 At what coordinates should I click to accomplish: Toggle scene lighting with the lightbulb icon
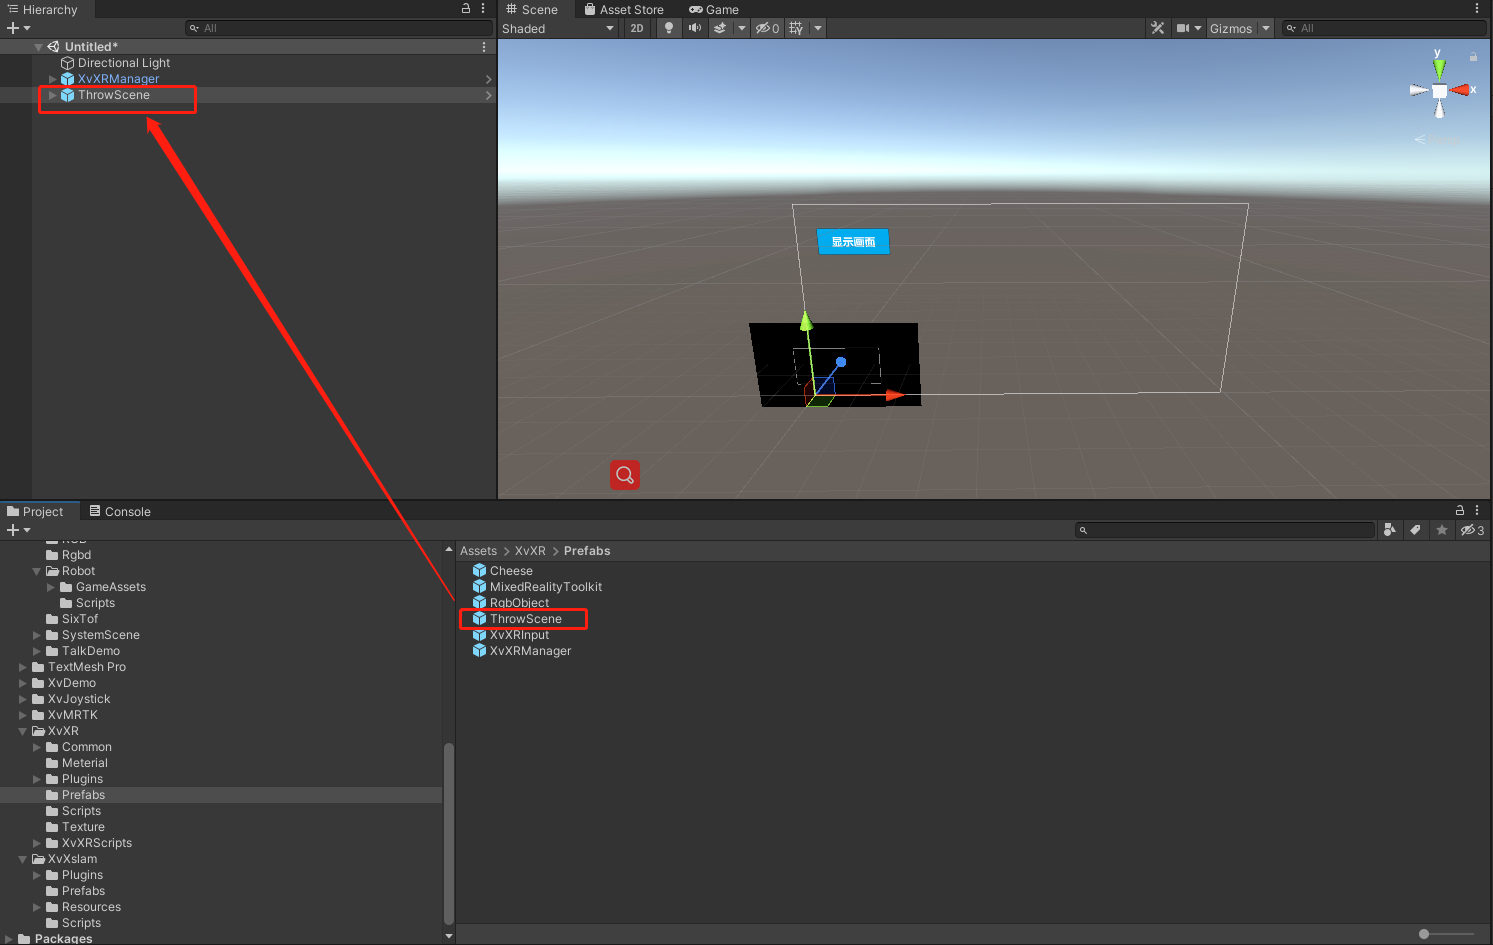tap(669, 28)
